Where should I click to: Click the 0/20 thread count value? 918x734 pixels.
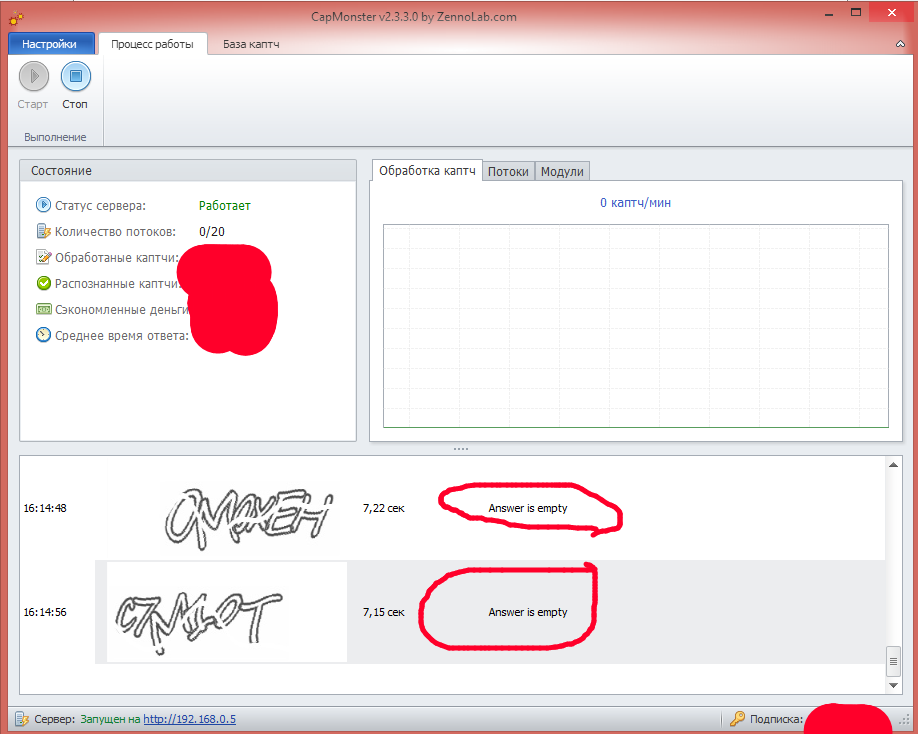[x=211, y=232]
